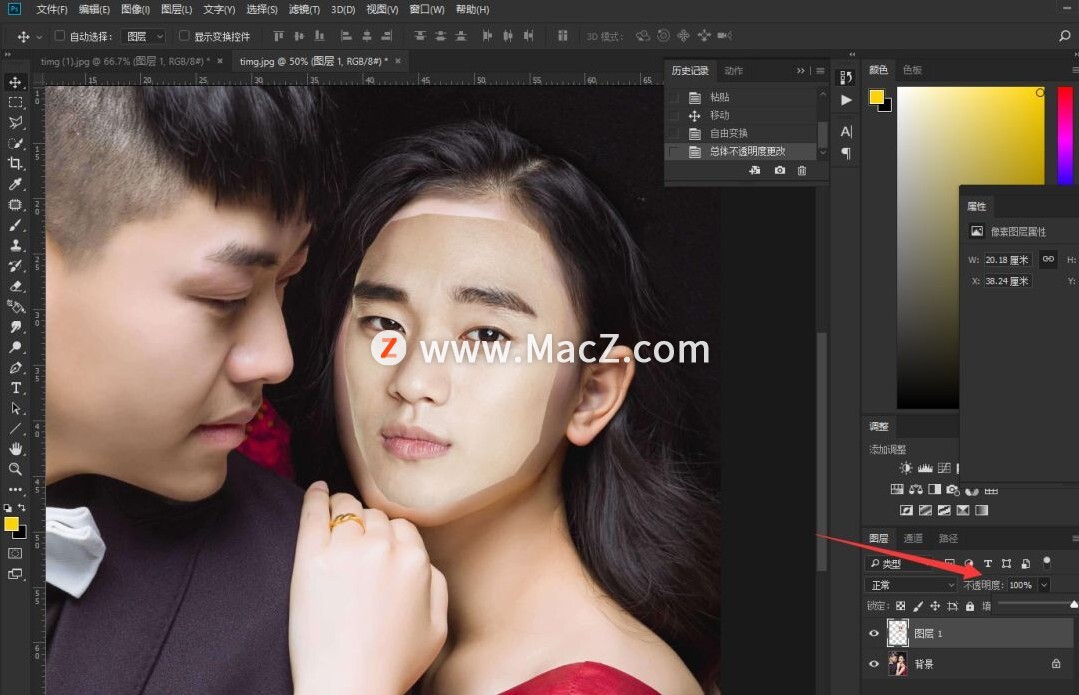Screen dimensions: 1079x695
Task: Select the Quick Selection tool
Action: pyautogui.click(x=15, y=143)
